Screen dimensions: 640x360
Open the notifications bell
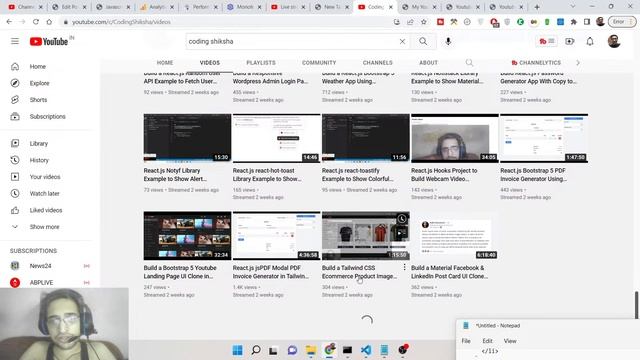(590, 41)
